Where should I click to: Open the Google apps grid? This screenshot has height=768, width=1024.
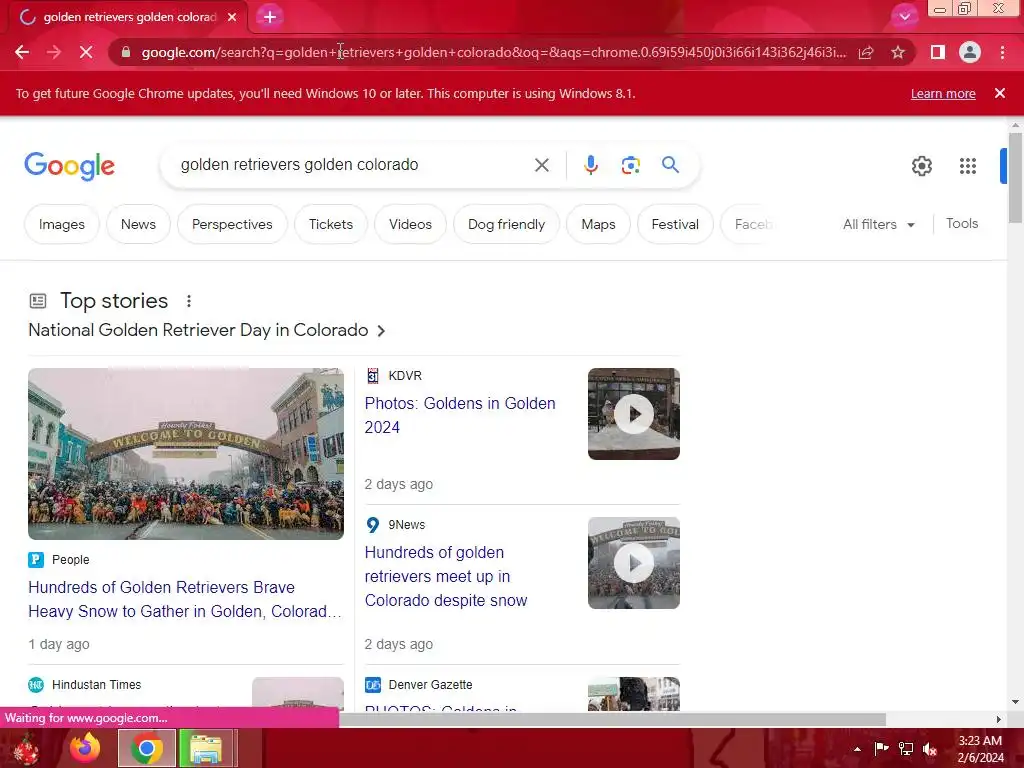968,166
